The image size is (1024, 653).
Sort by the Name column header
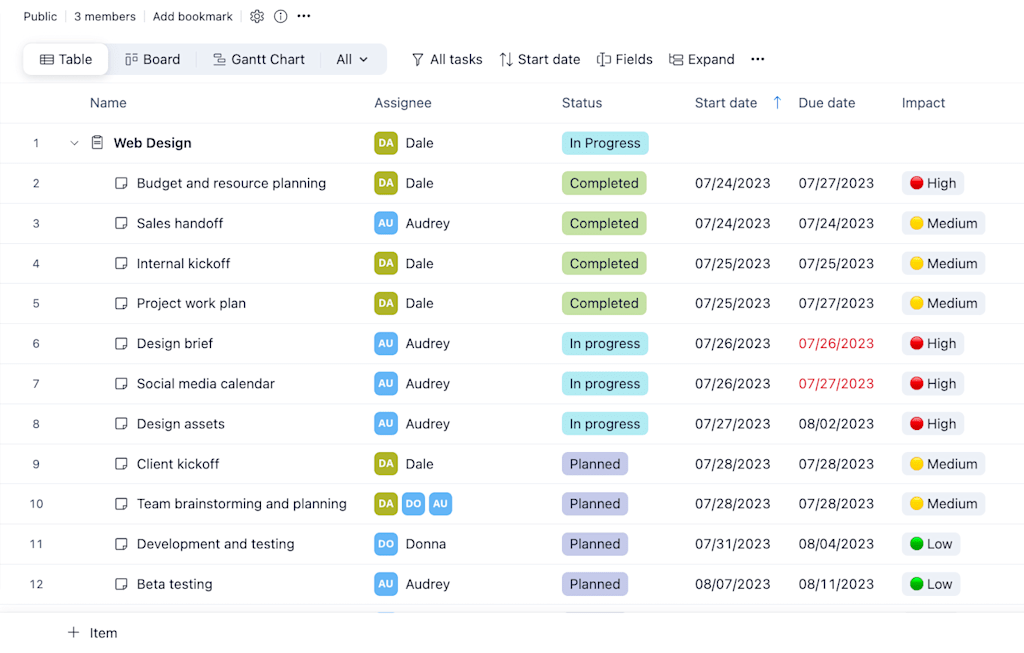click(108, 103)
